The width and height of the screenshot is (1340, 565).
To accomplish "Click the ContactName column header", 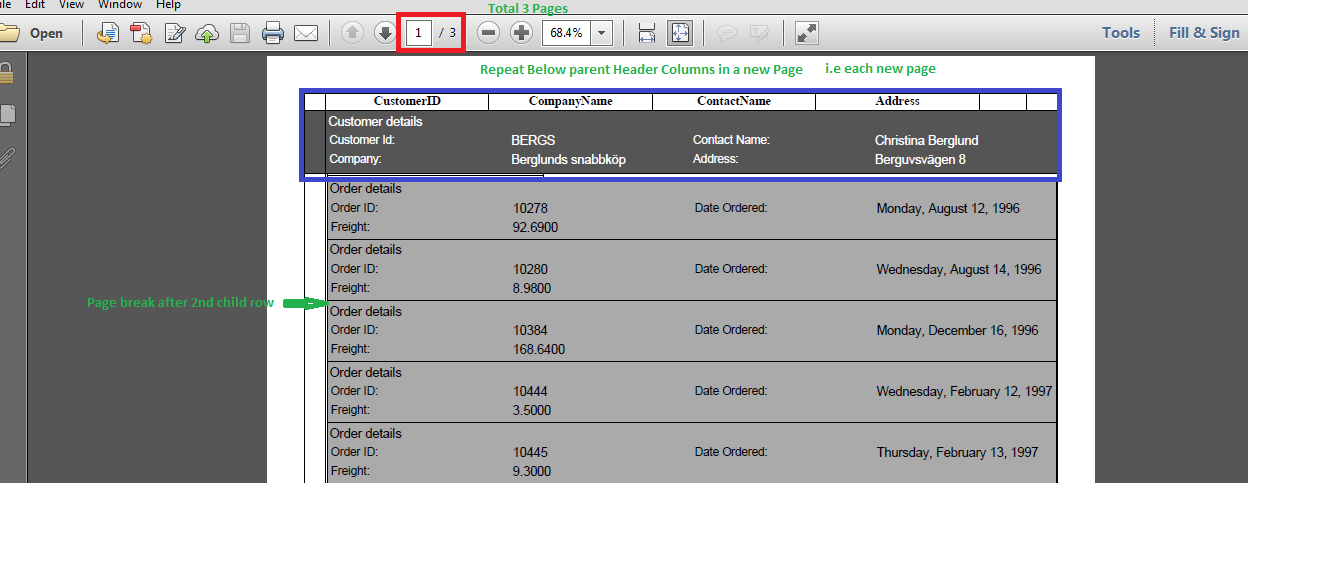I will (734, 101).
